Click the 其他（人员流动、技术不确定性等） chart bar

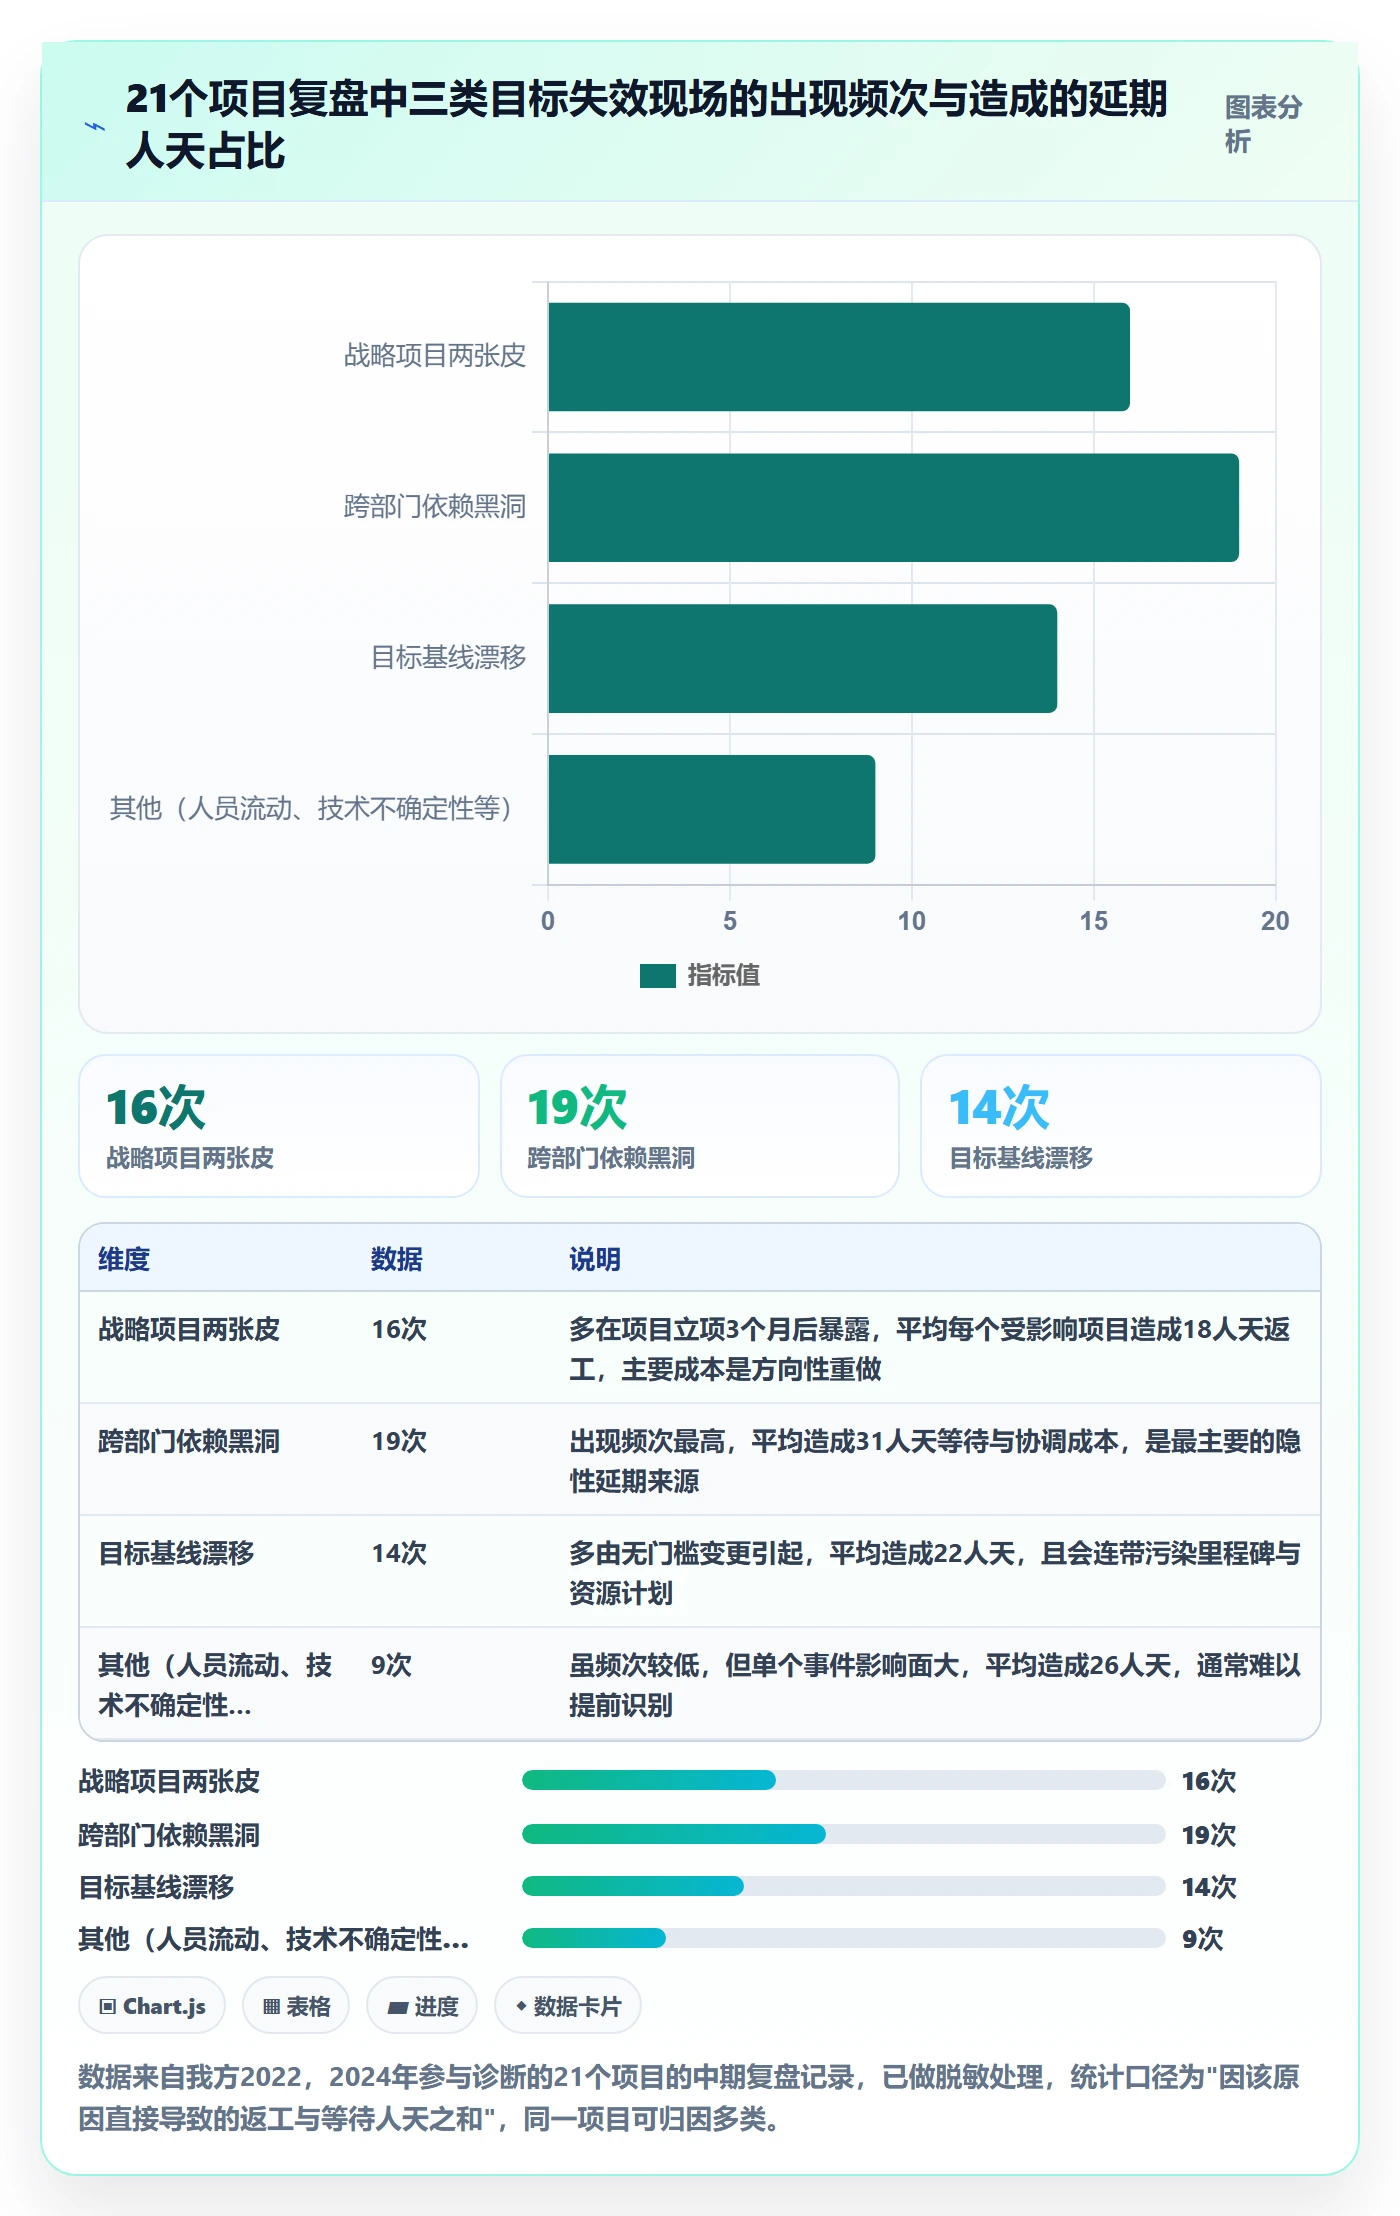pos(711,809)
